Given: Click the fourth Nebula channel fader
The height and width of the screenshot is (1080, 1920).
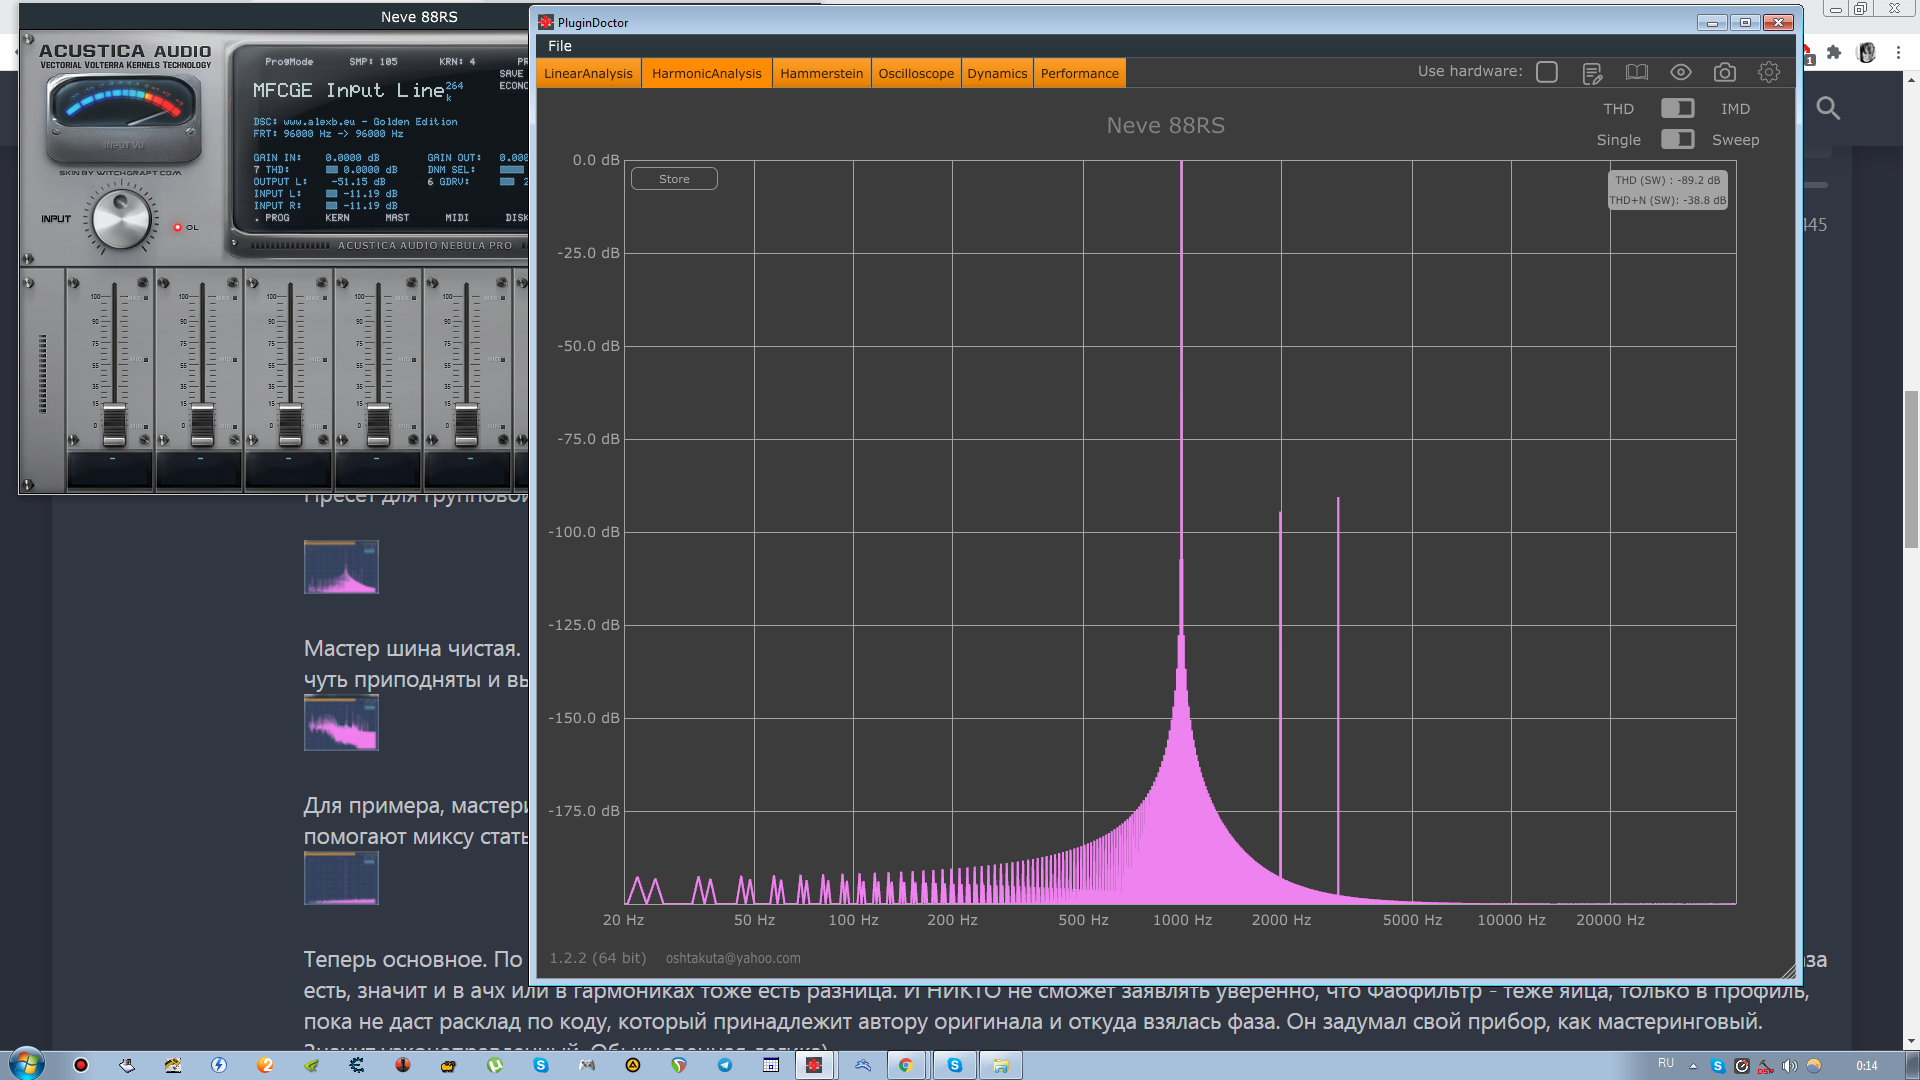Looking at the screenshot, I should coord(378,425).
